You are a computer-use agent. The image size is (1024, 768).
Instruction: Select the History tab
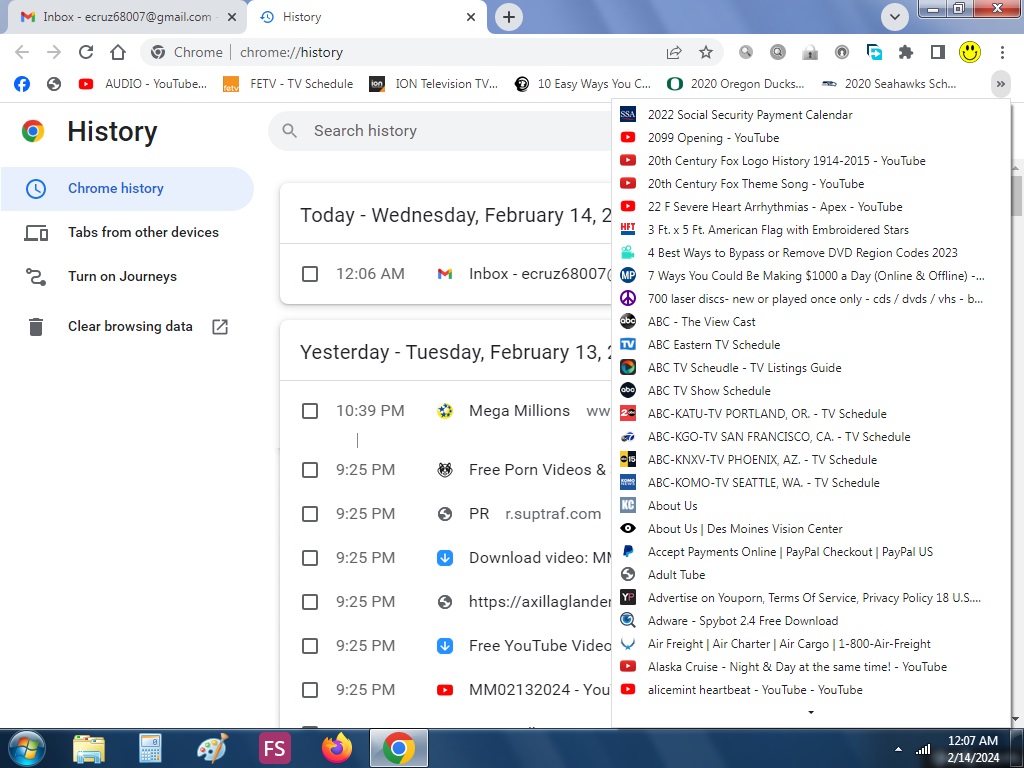click(367, 17)
